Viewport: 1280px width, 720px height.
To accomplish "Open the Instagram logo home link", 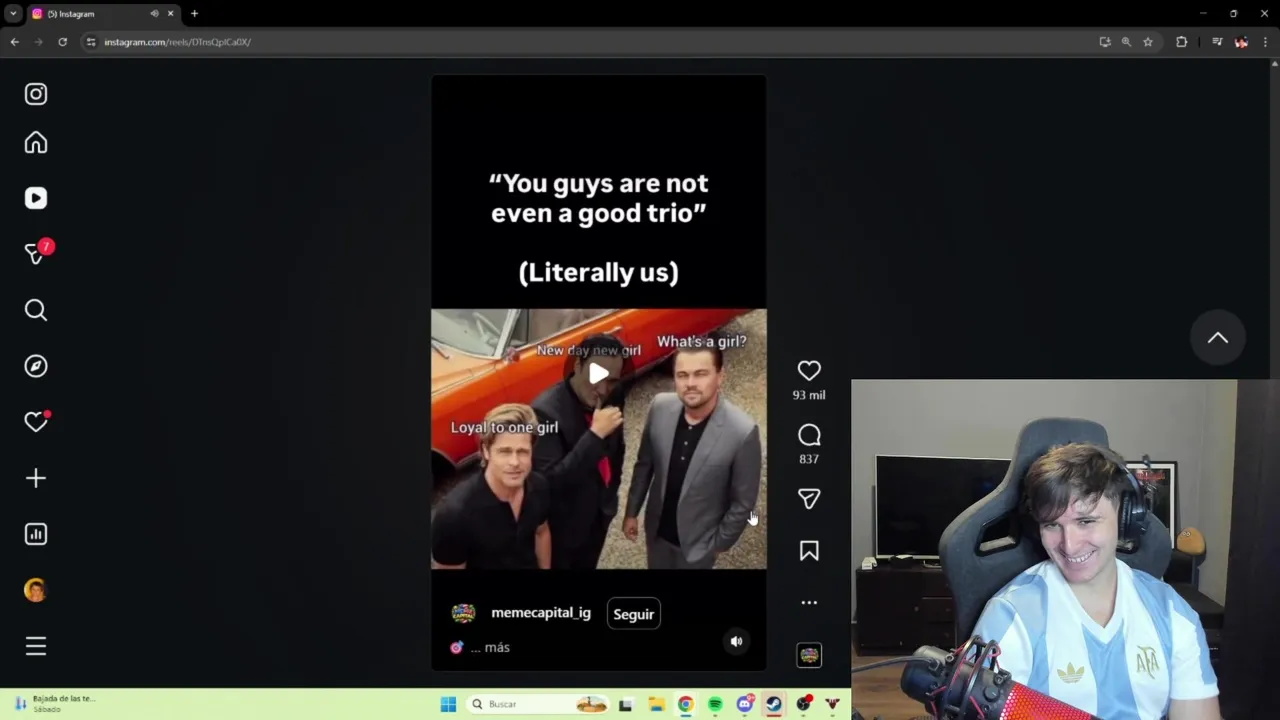I will click(x=36, y=94).
